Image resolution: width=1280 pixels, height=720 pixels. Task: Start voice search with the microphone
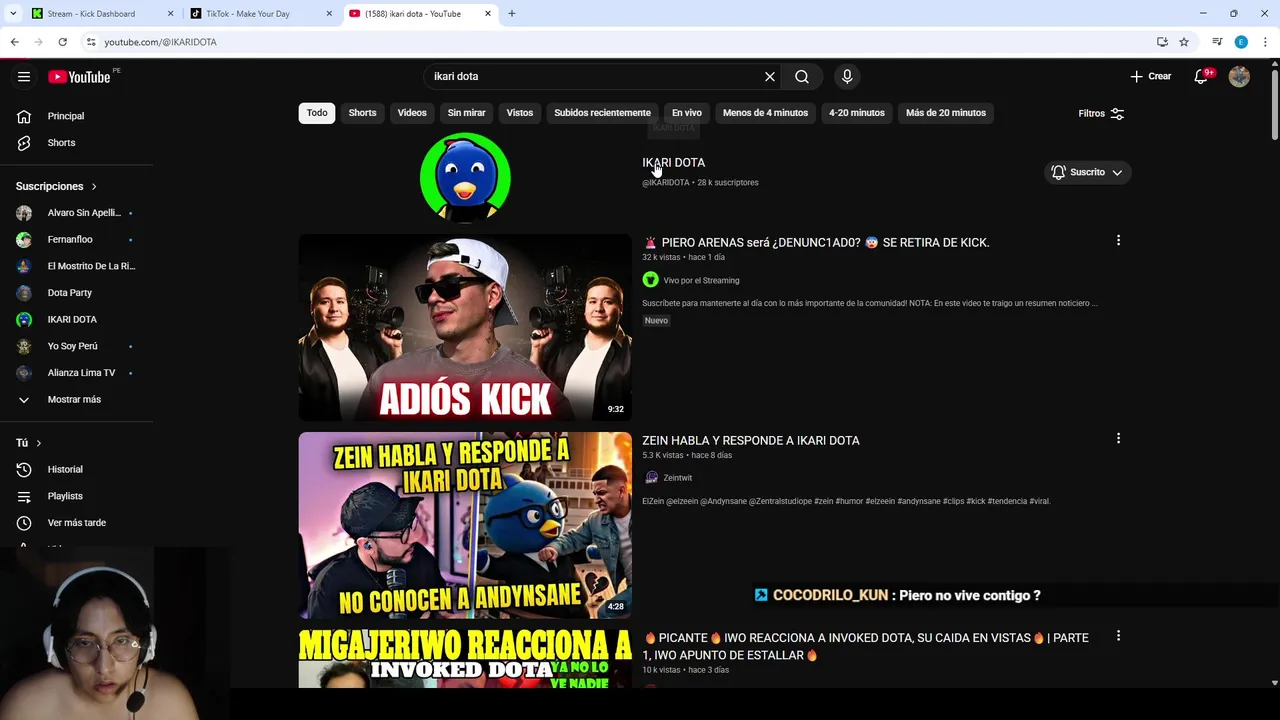tap(847, 76)
